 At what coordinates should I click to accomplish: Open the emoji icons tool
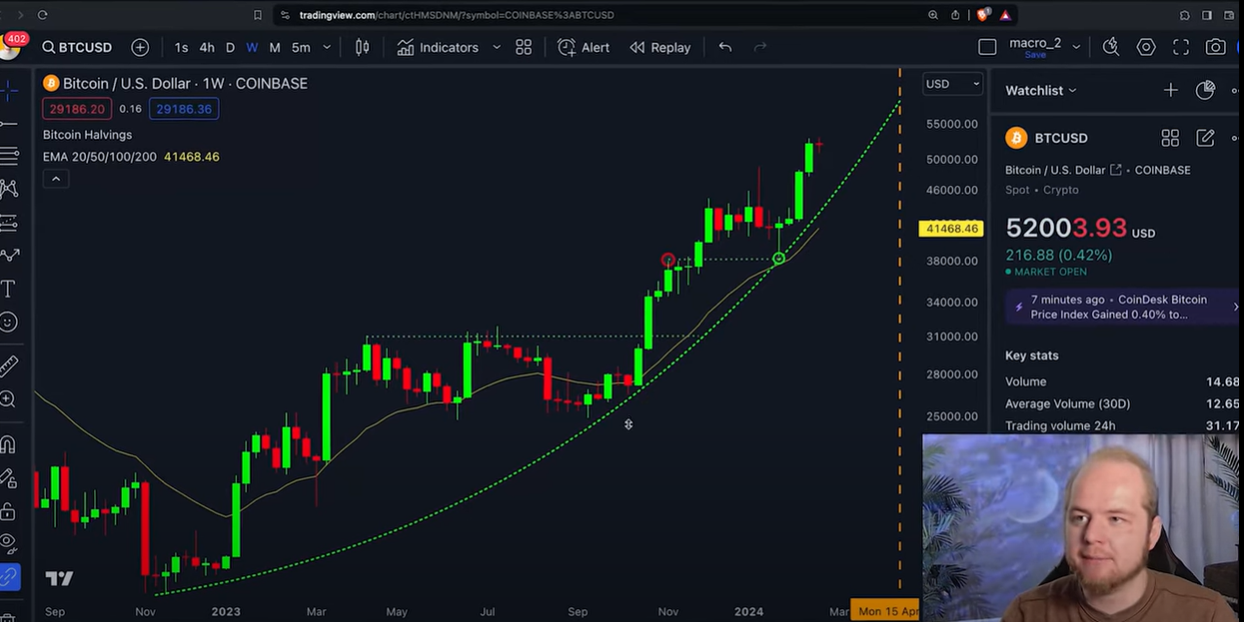8,322
